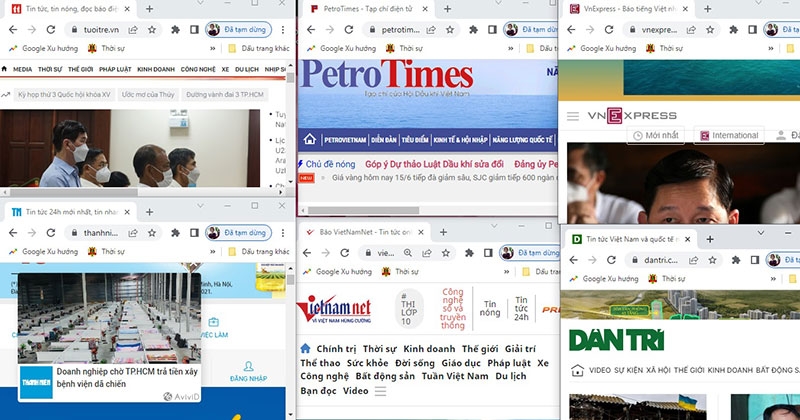
Task: Expand hidden bookmarks chevron in thanhnien window
Action: pos(213,252)
